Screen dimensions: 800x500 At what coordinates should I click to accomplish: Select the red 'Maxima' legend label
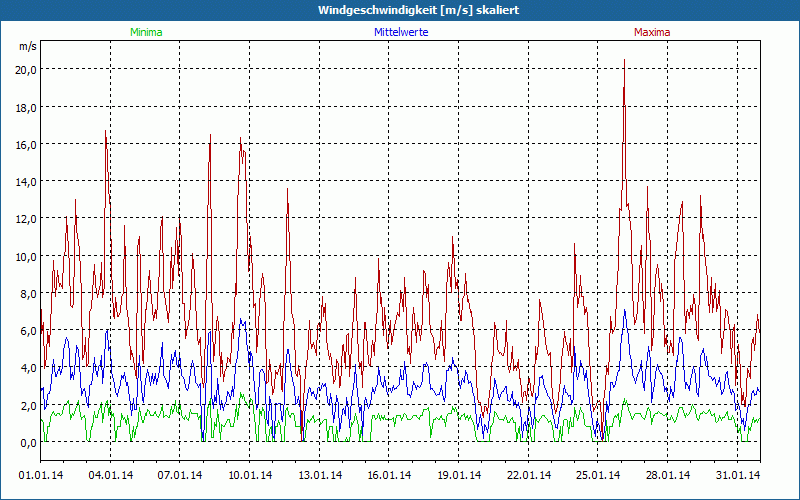[652, 32]
